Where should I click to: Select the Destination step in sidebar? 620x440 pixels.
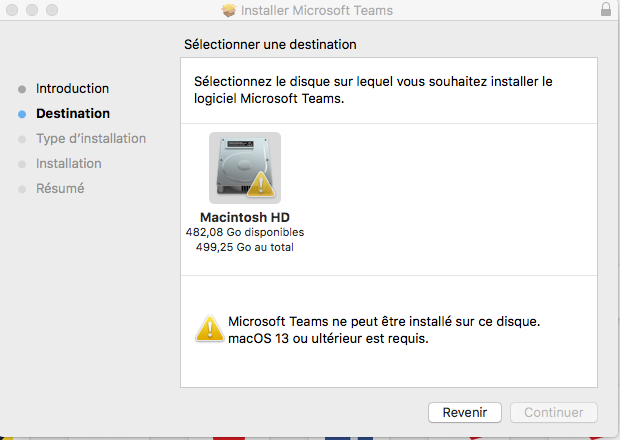pyautogui.click(x=73, y=114)
